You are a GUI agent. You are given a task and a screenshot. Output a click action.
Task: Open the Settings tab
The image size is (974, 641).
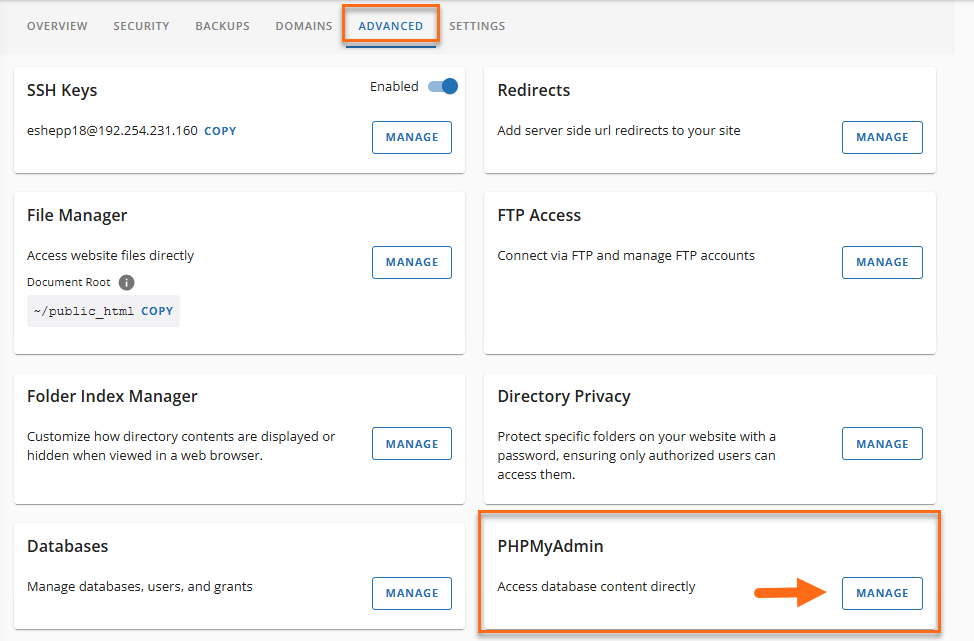pos(477,26)
